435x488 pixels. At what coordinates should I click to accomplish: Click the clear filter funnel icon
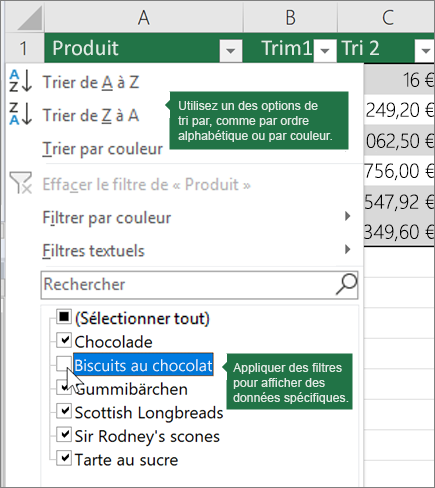(21, 183)
